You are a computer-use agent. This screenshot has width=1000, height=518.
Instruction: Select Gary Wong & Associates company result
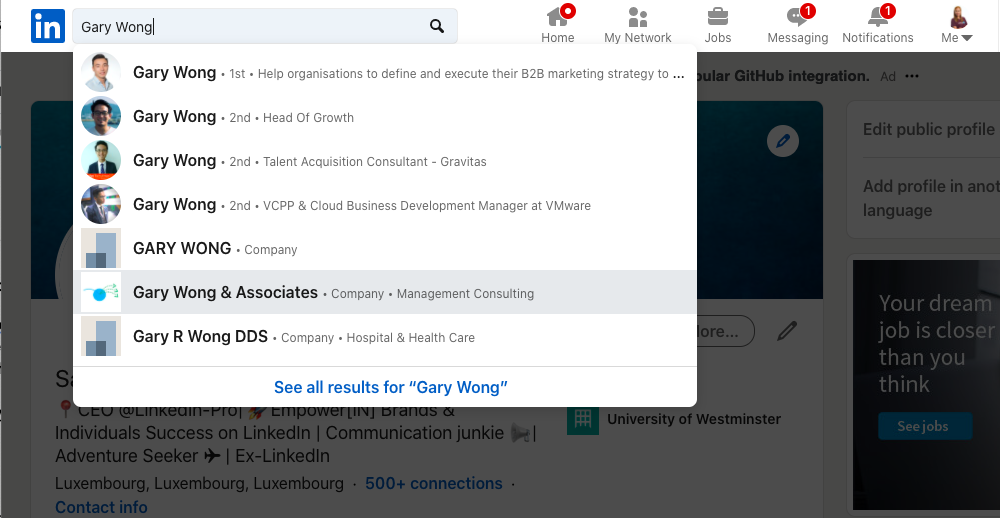[x=385, y=292]
